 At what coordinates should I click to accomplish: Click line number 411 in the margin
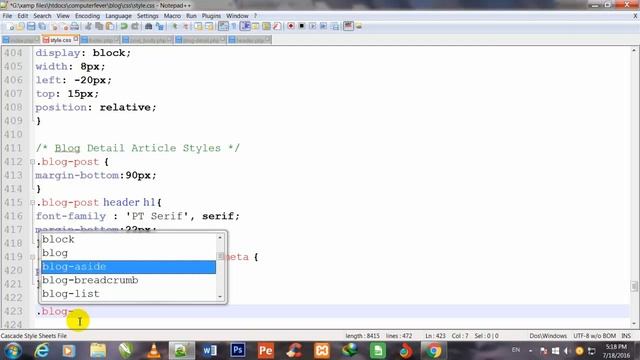13,148
